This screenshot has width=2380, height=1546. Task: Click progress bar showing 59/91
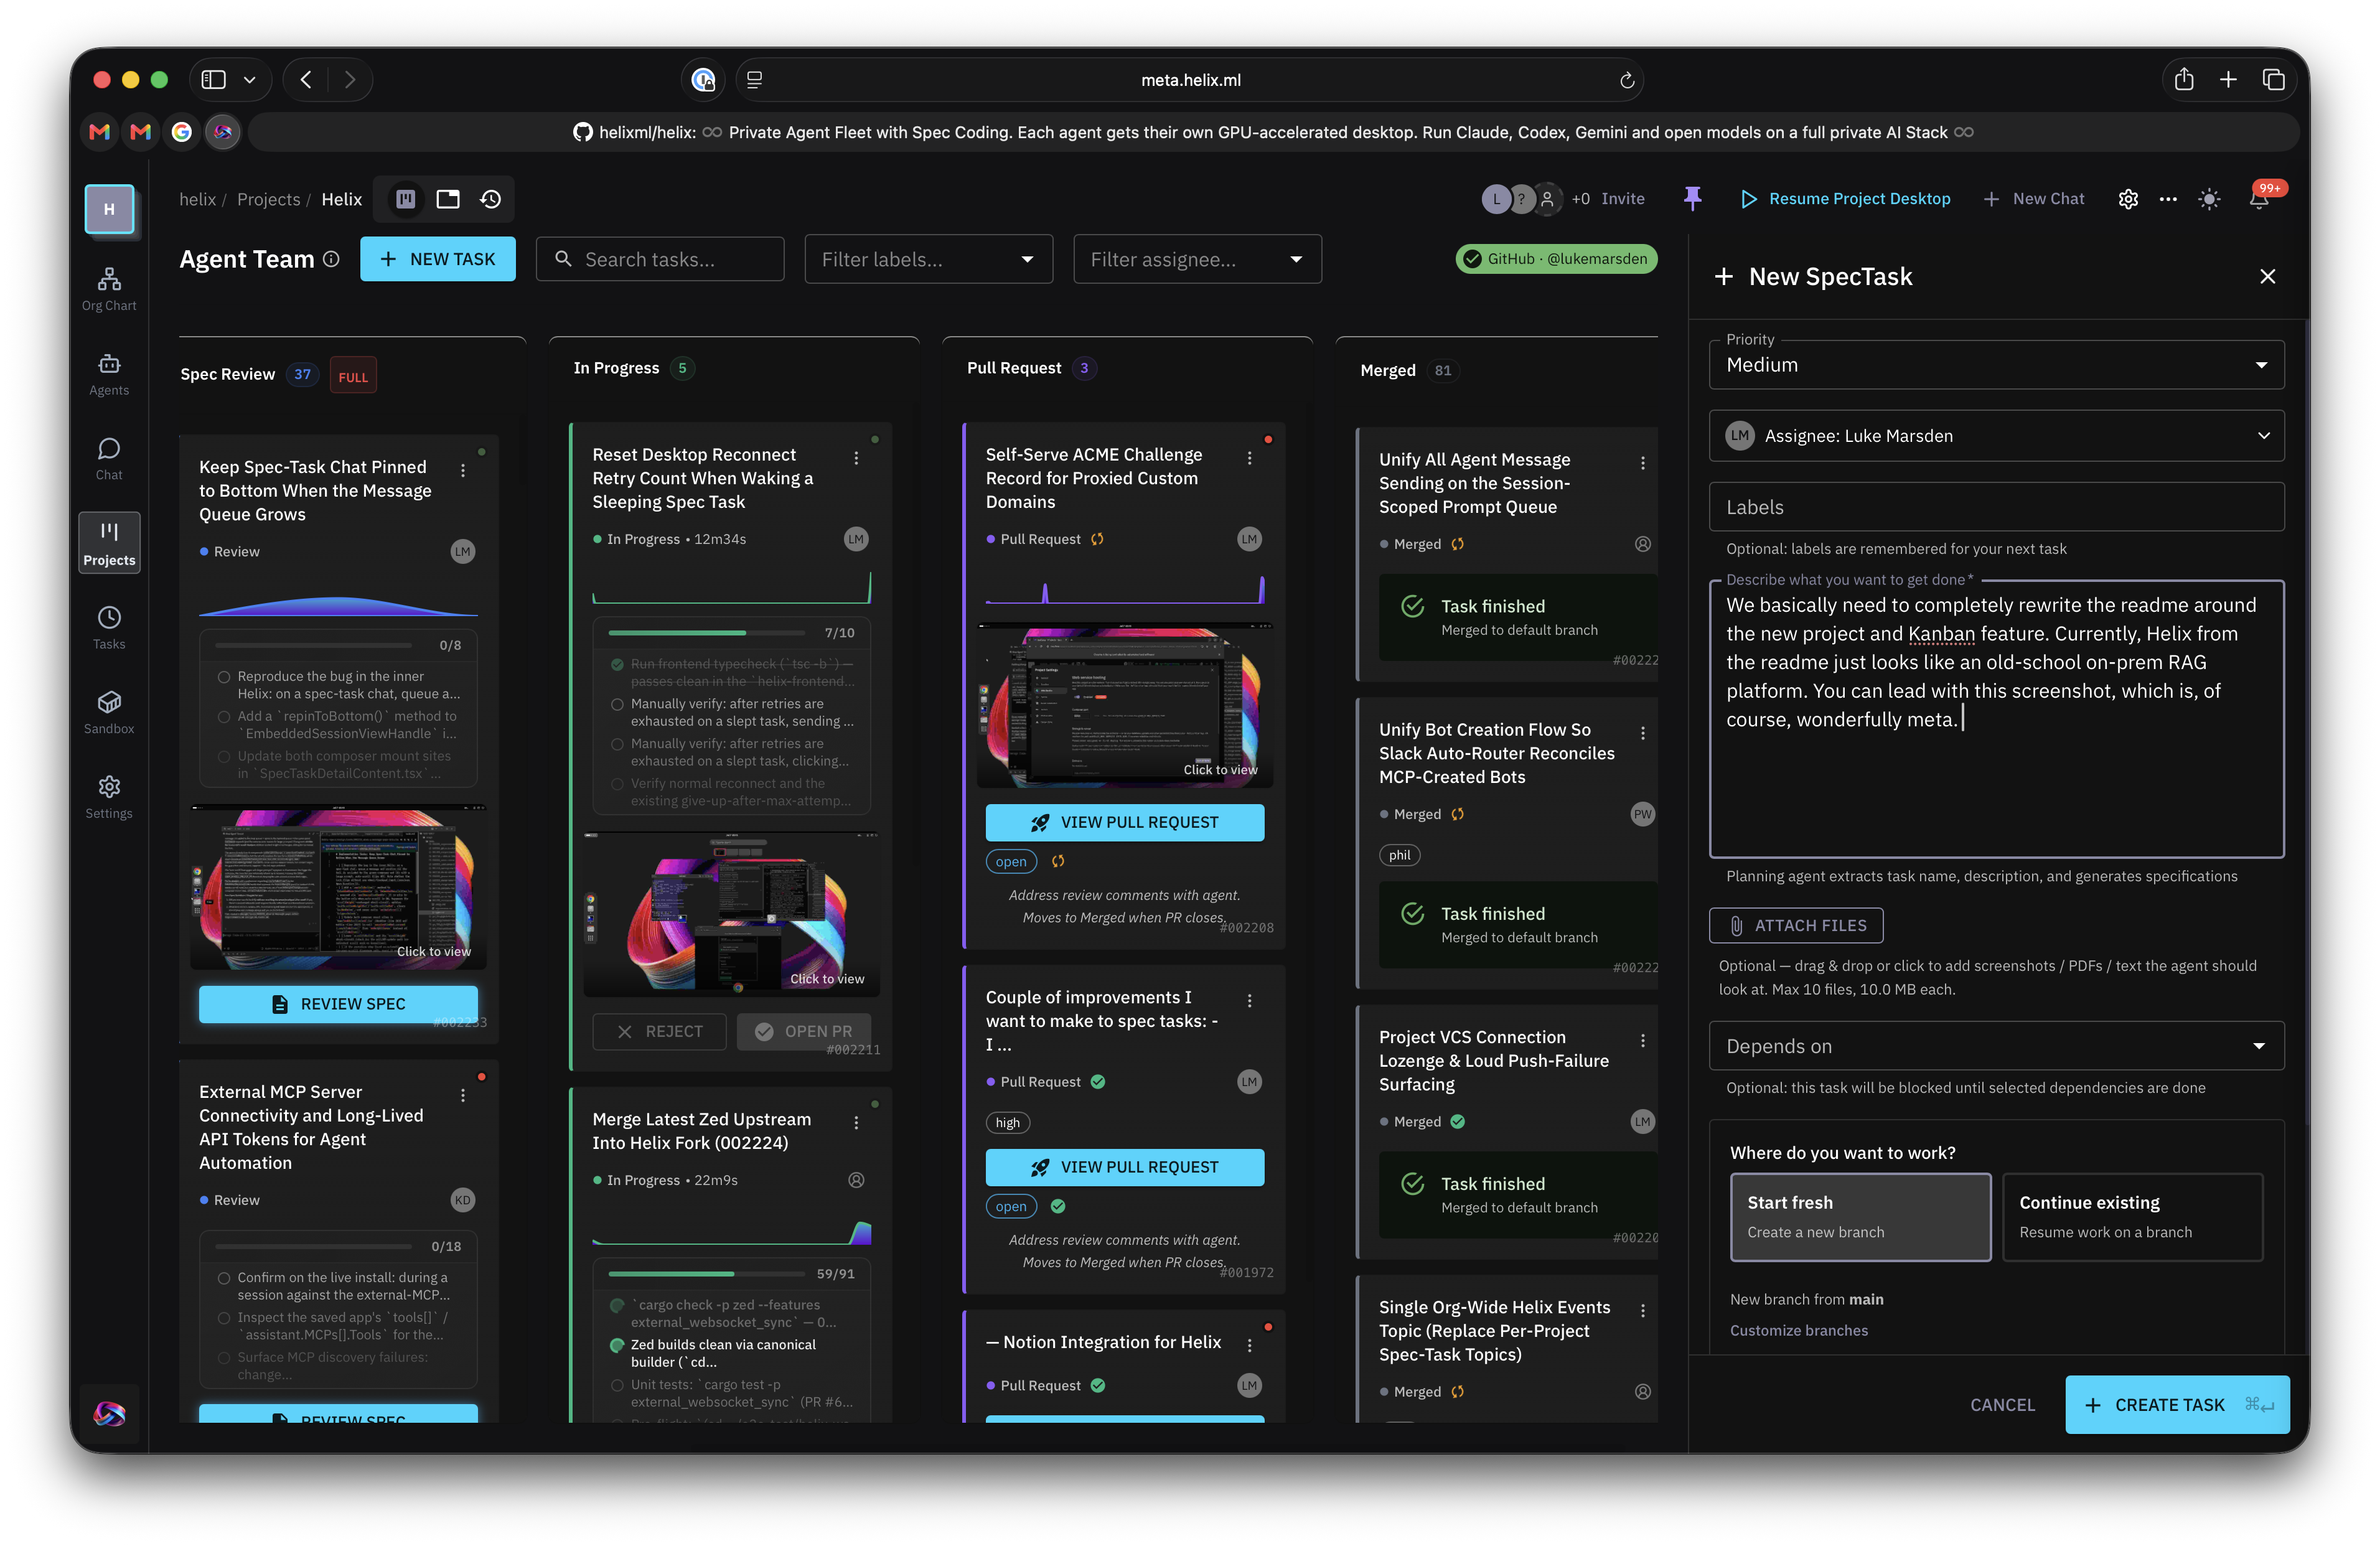click(x=707, y=1274)
